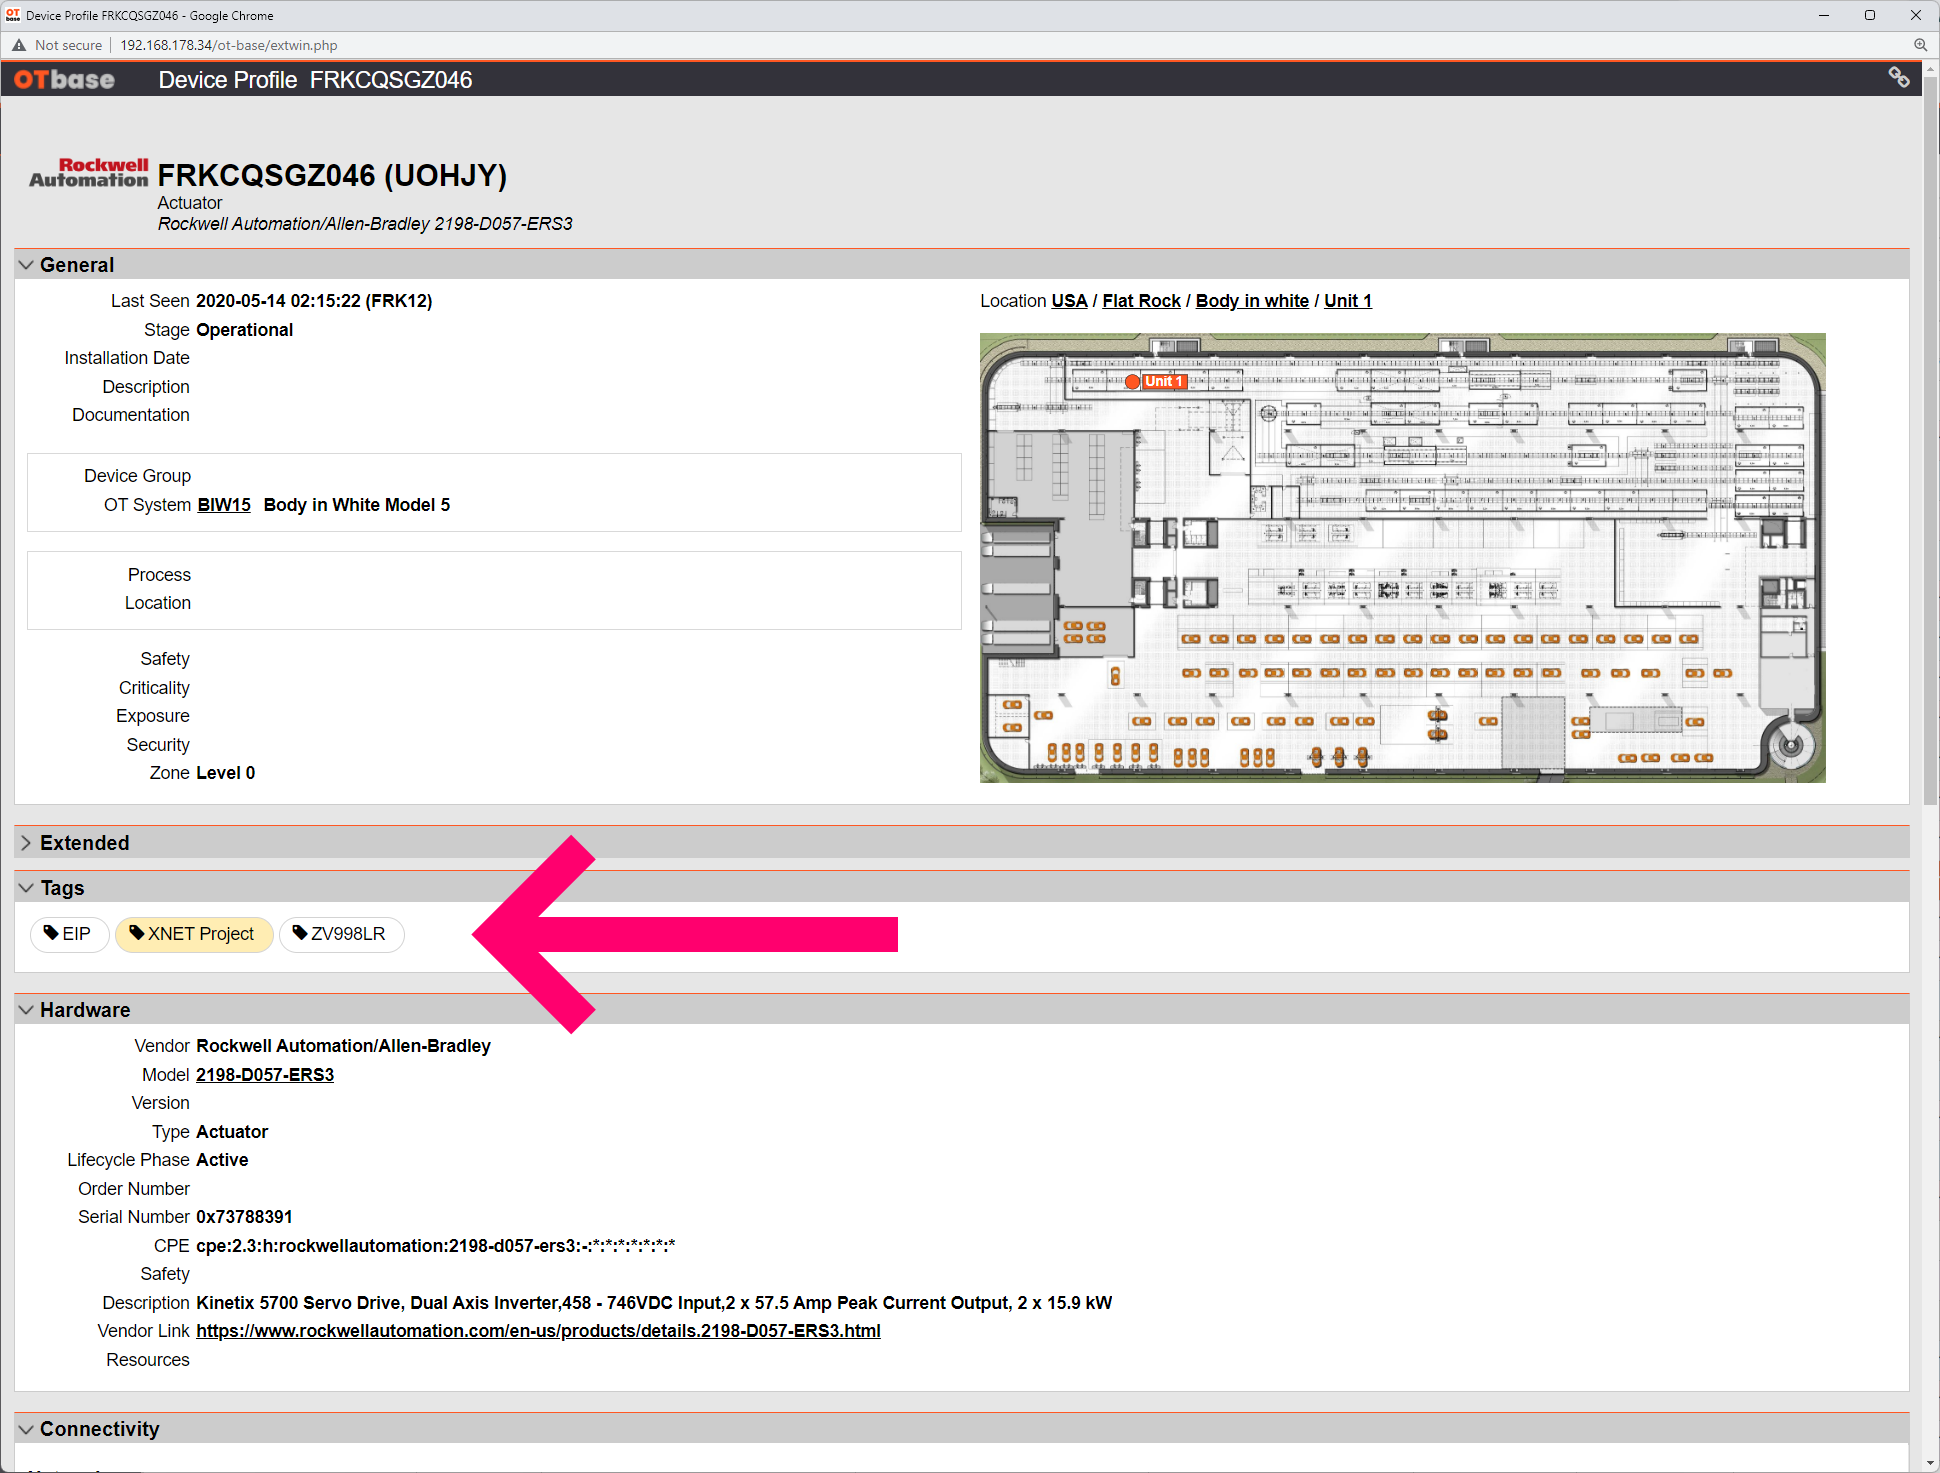
Task: Click the tag icon on ZV998LR
Action: coord(300,933)
